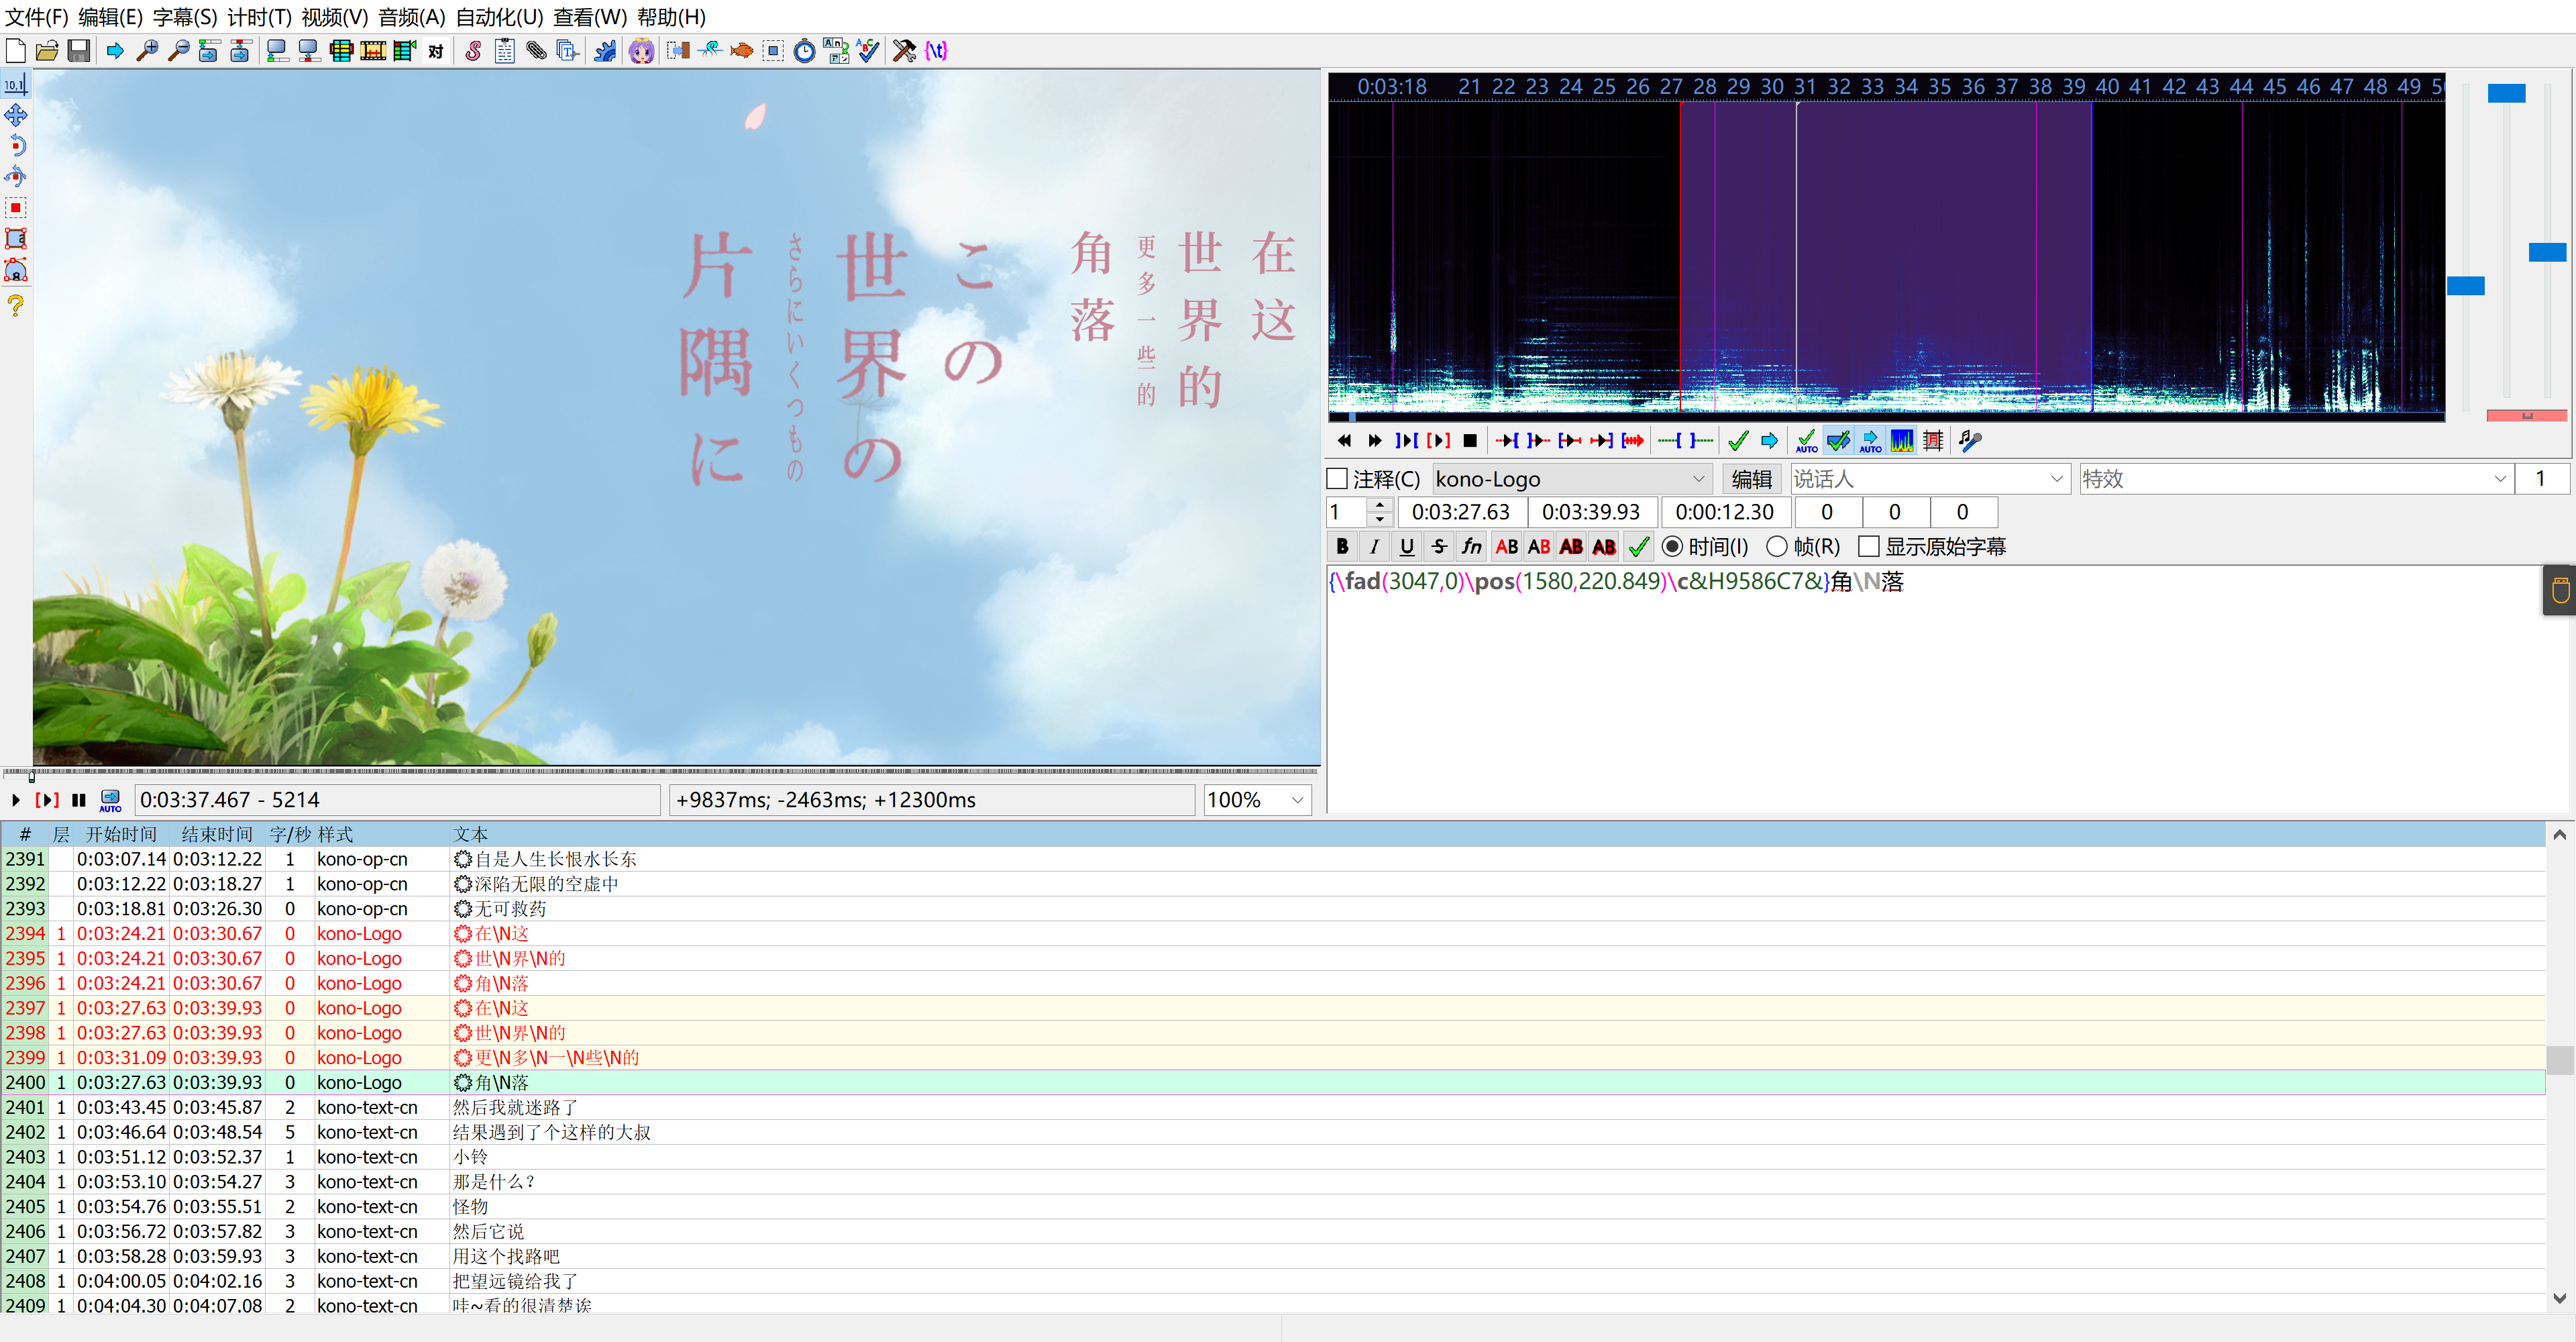
Task: Click the pink {\t} cycle tag hiding icon
Action: [936, 50]
